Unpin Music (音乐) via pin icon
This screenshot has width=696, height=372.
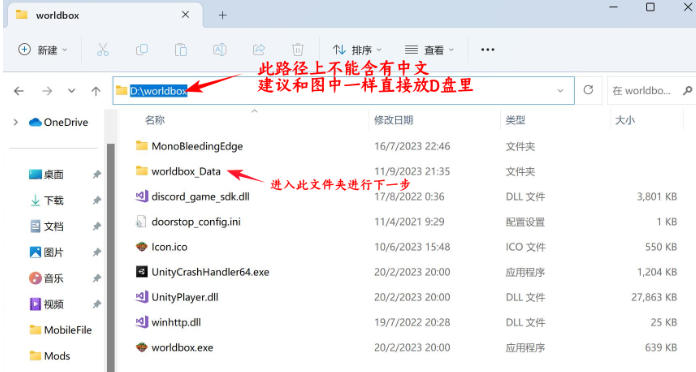pos(97,278)
